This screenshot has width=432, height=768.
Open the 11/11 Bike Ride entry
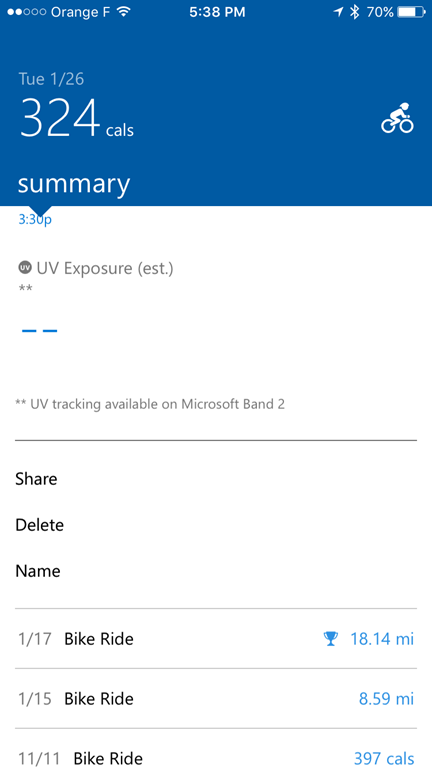coord(216,749)
